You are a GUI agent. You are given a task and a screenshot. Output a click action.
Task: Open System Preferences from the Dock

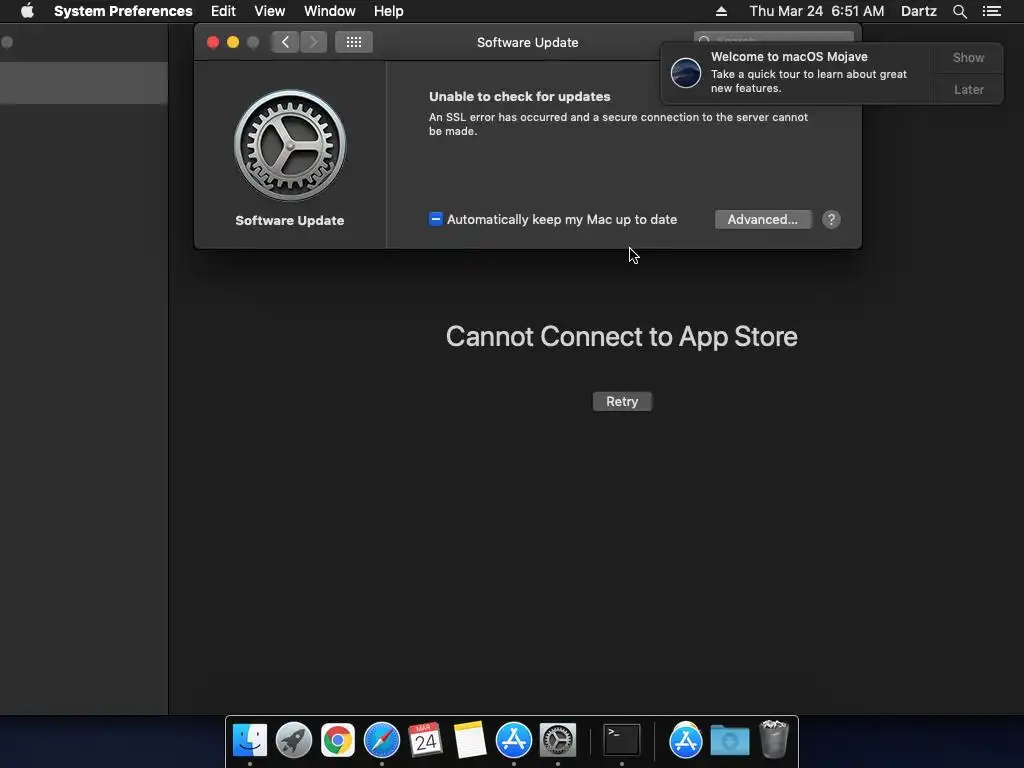(x=558, y=741)
